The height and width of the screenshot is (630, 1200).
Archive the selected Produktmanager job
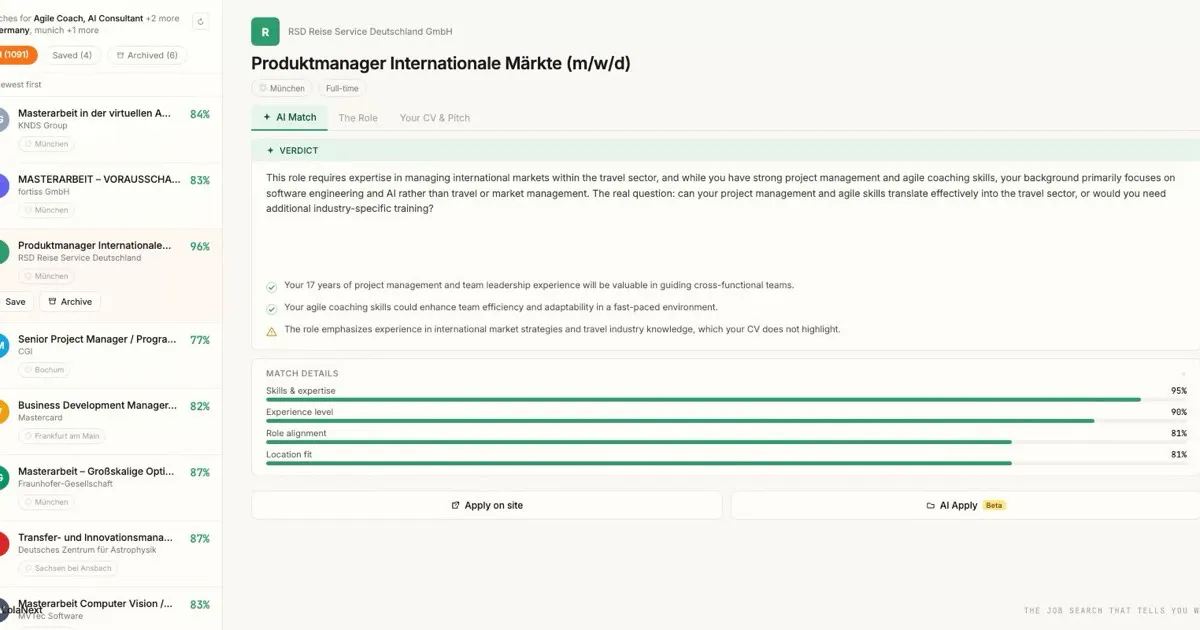pyautogui.click(x=70, y=302)
